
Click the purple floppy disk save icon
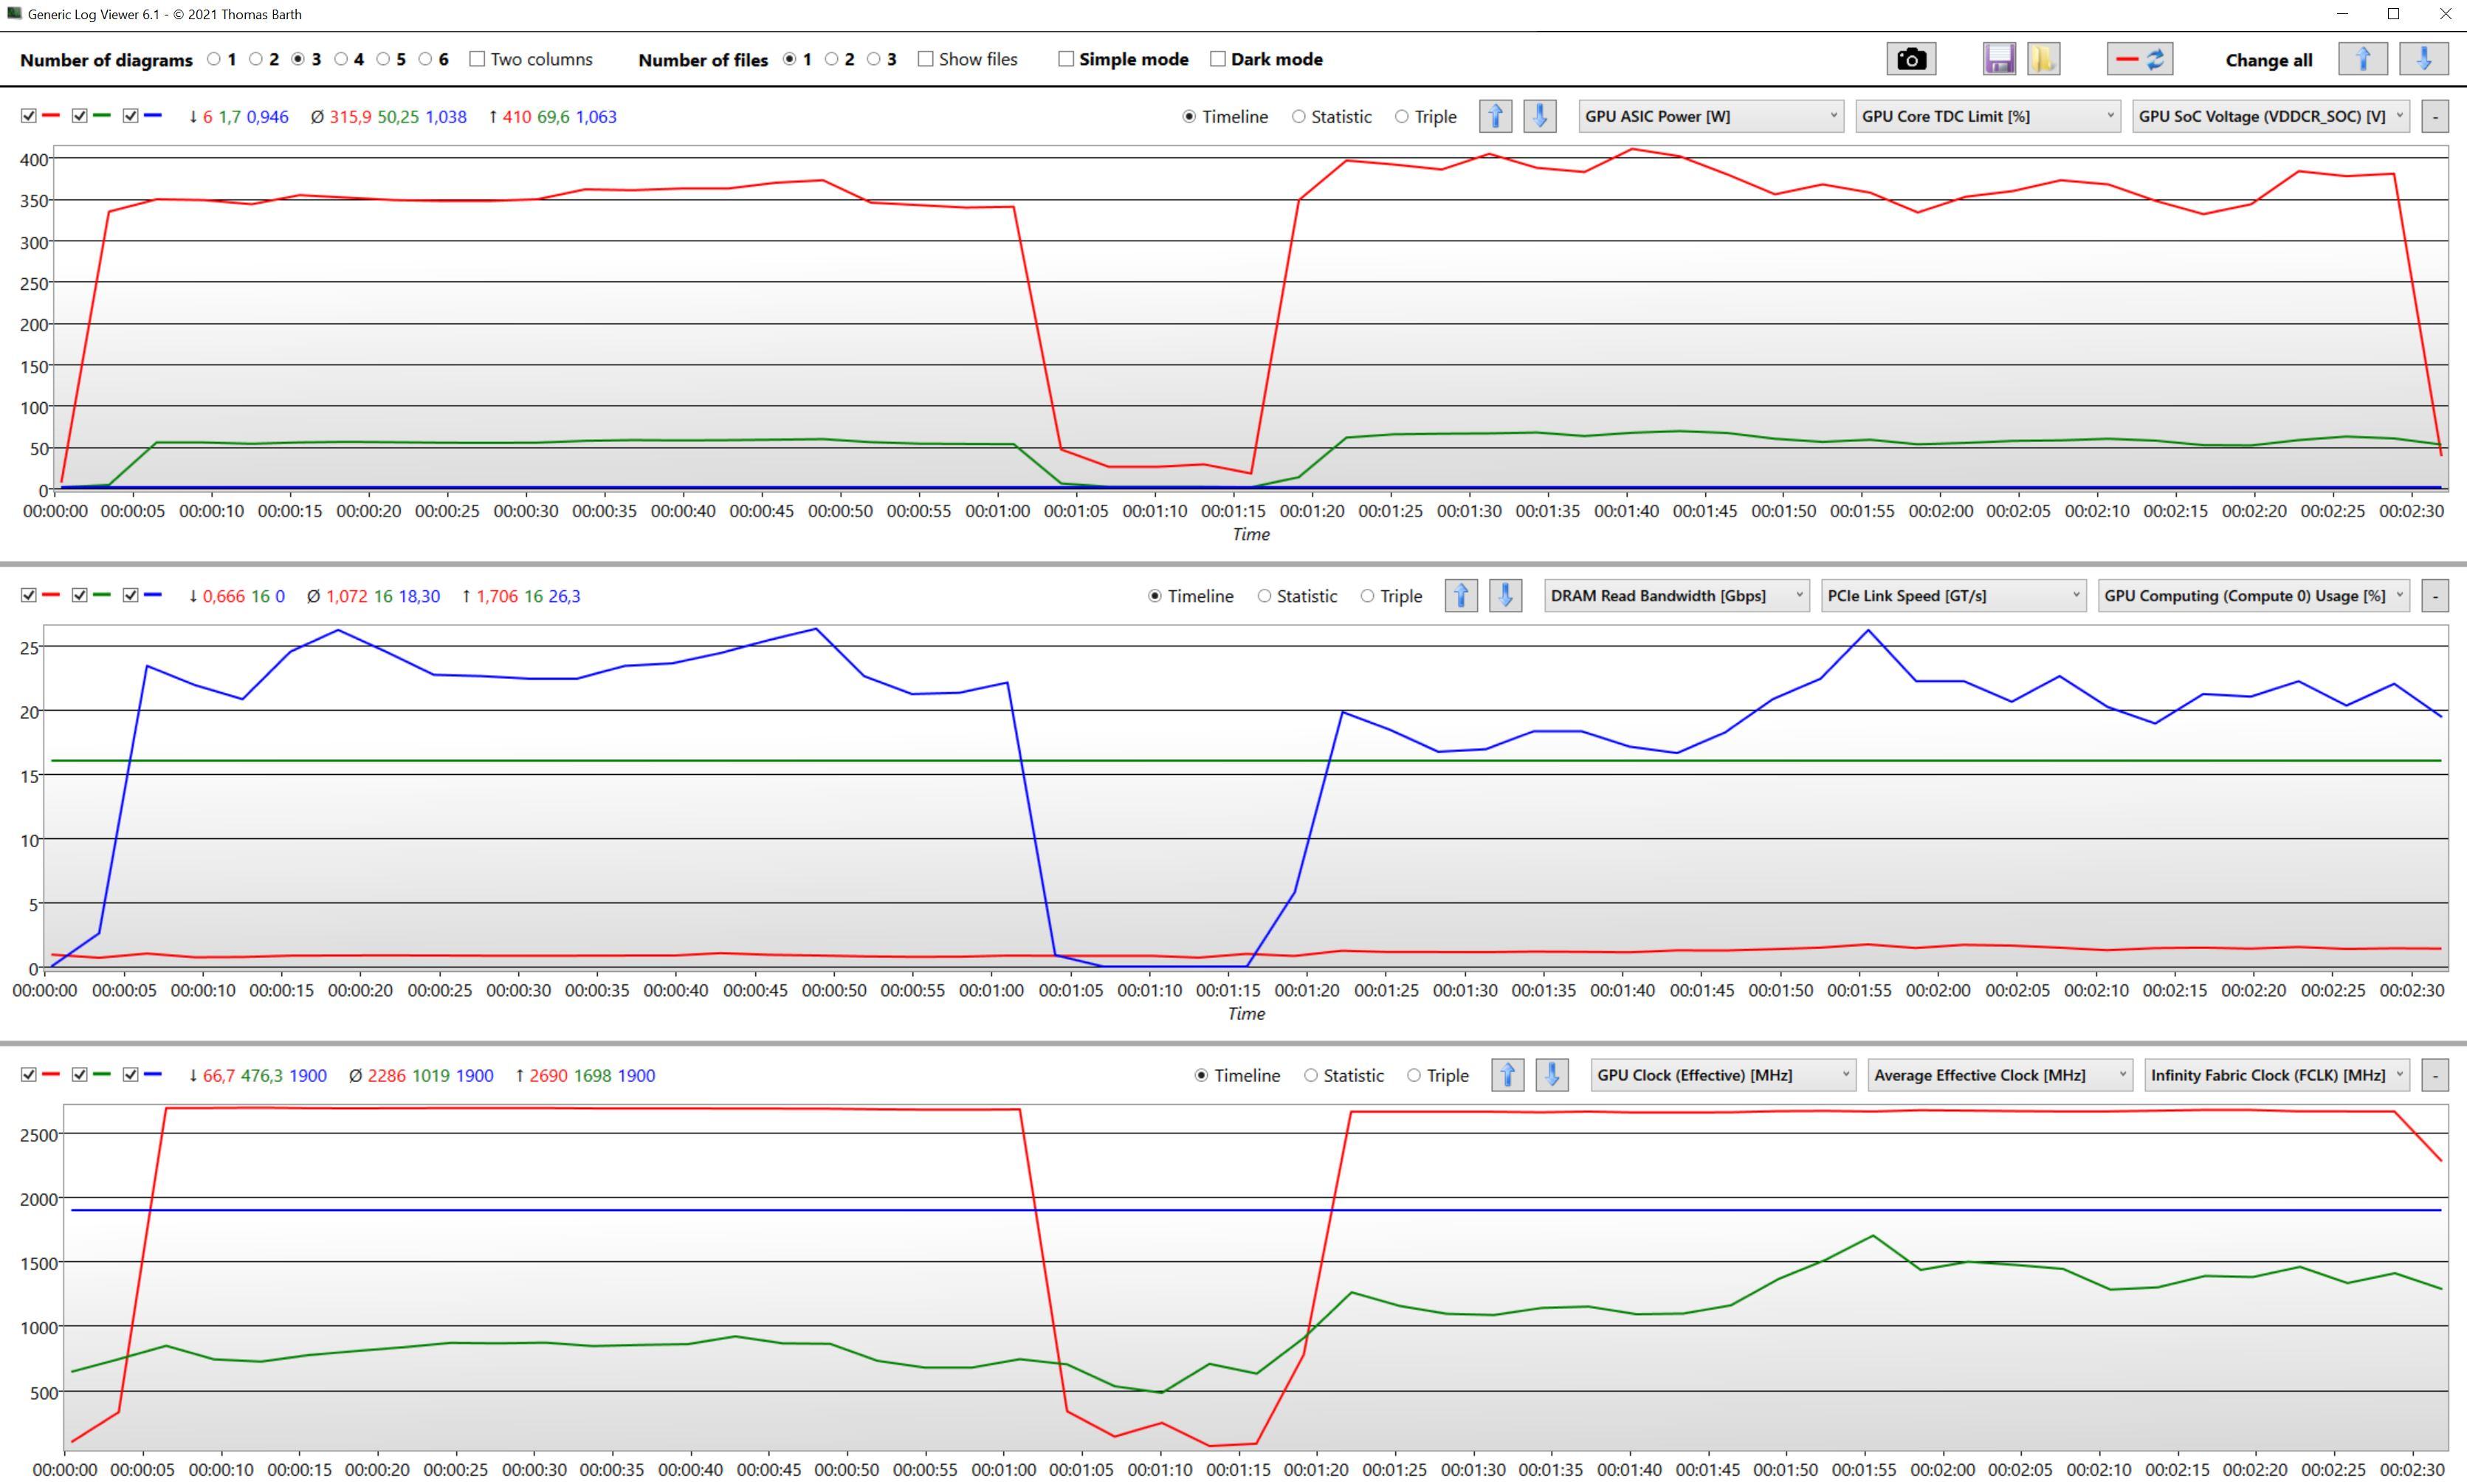(x=1999, y=59)
